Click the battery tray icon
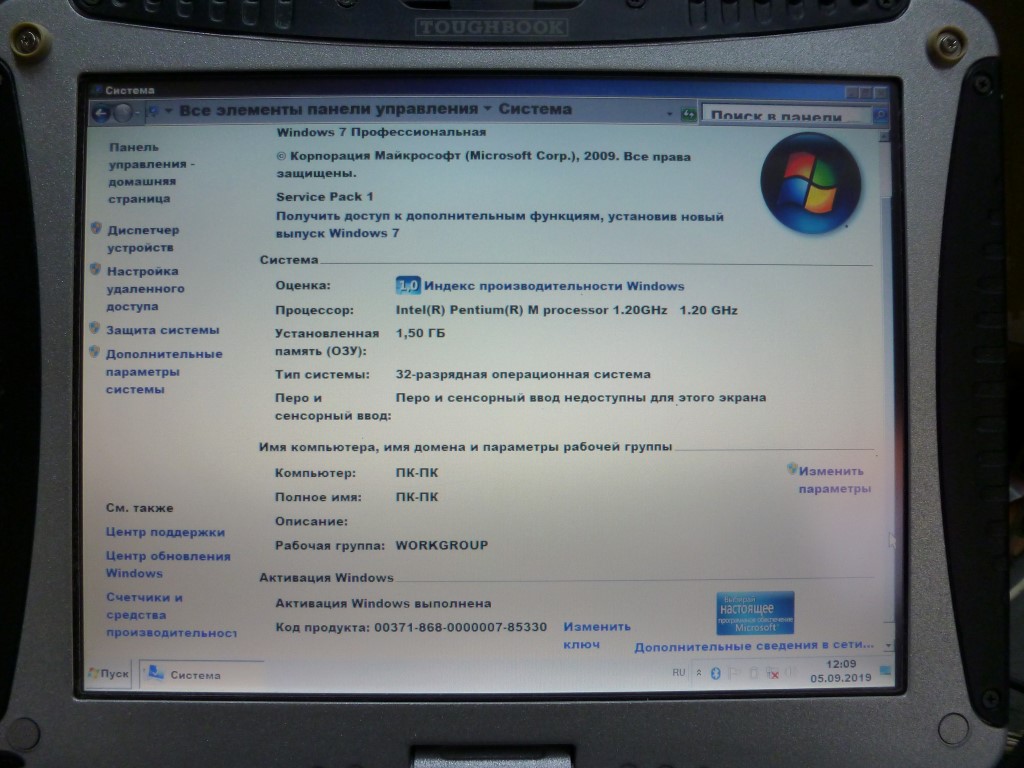 [753, 673]
